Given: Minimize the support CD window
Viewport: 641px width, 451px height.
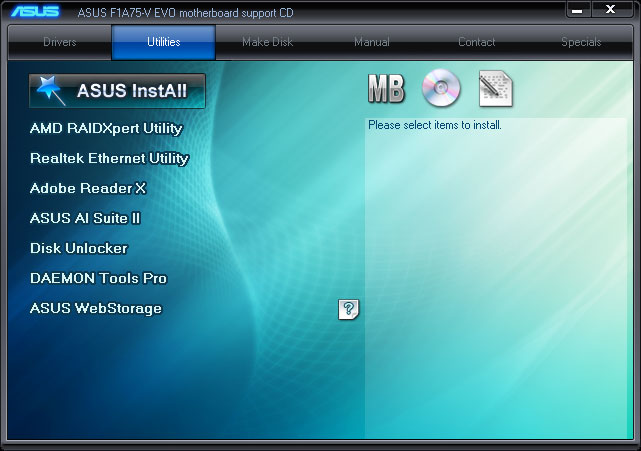Looking at the screenshot, I should click(577, 10).
